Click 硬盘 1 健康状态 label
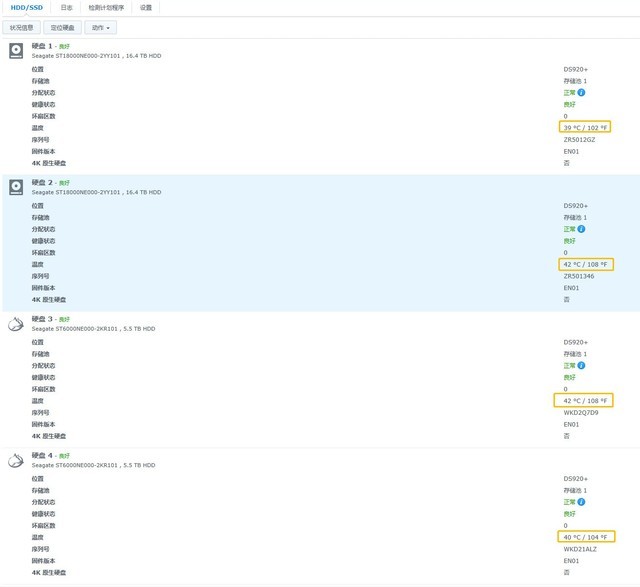 [x=44, y=105]
